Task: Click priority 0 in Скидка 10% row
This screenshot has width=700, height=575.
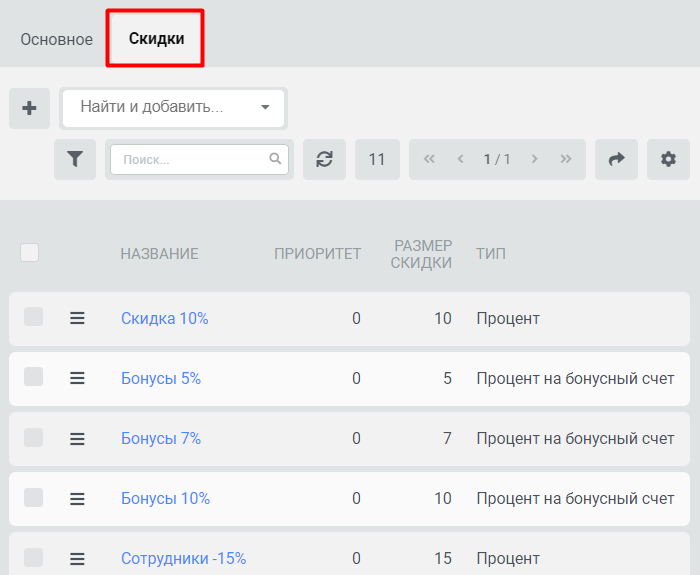Action: tap(356, 318)
